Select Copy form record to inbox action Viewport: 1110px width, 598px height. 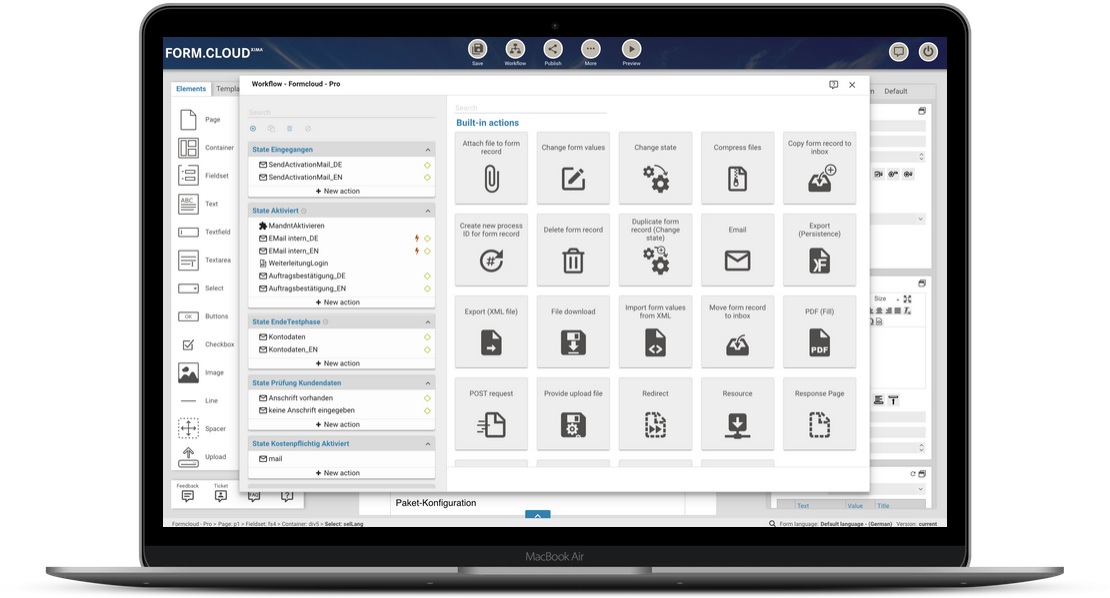[820, 168]
